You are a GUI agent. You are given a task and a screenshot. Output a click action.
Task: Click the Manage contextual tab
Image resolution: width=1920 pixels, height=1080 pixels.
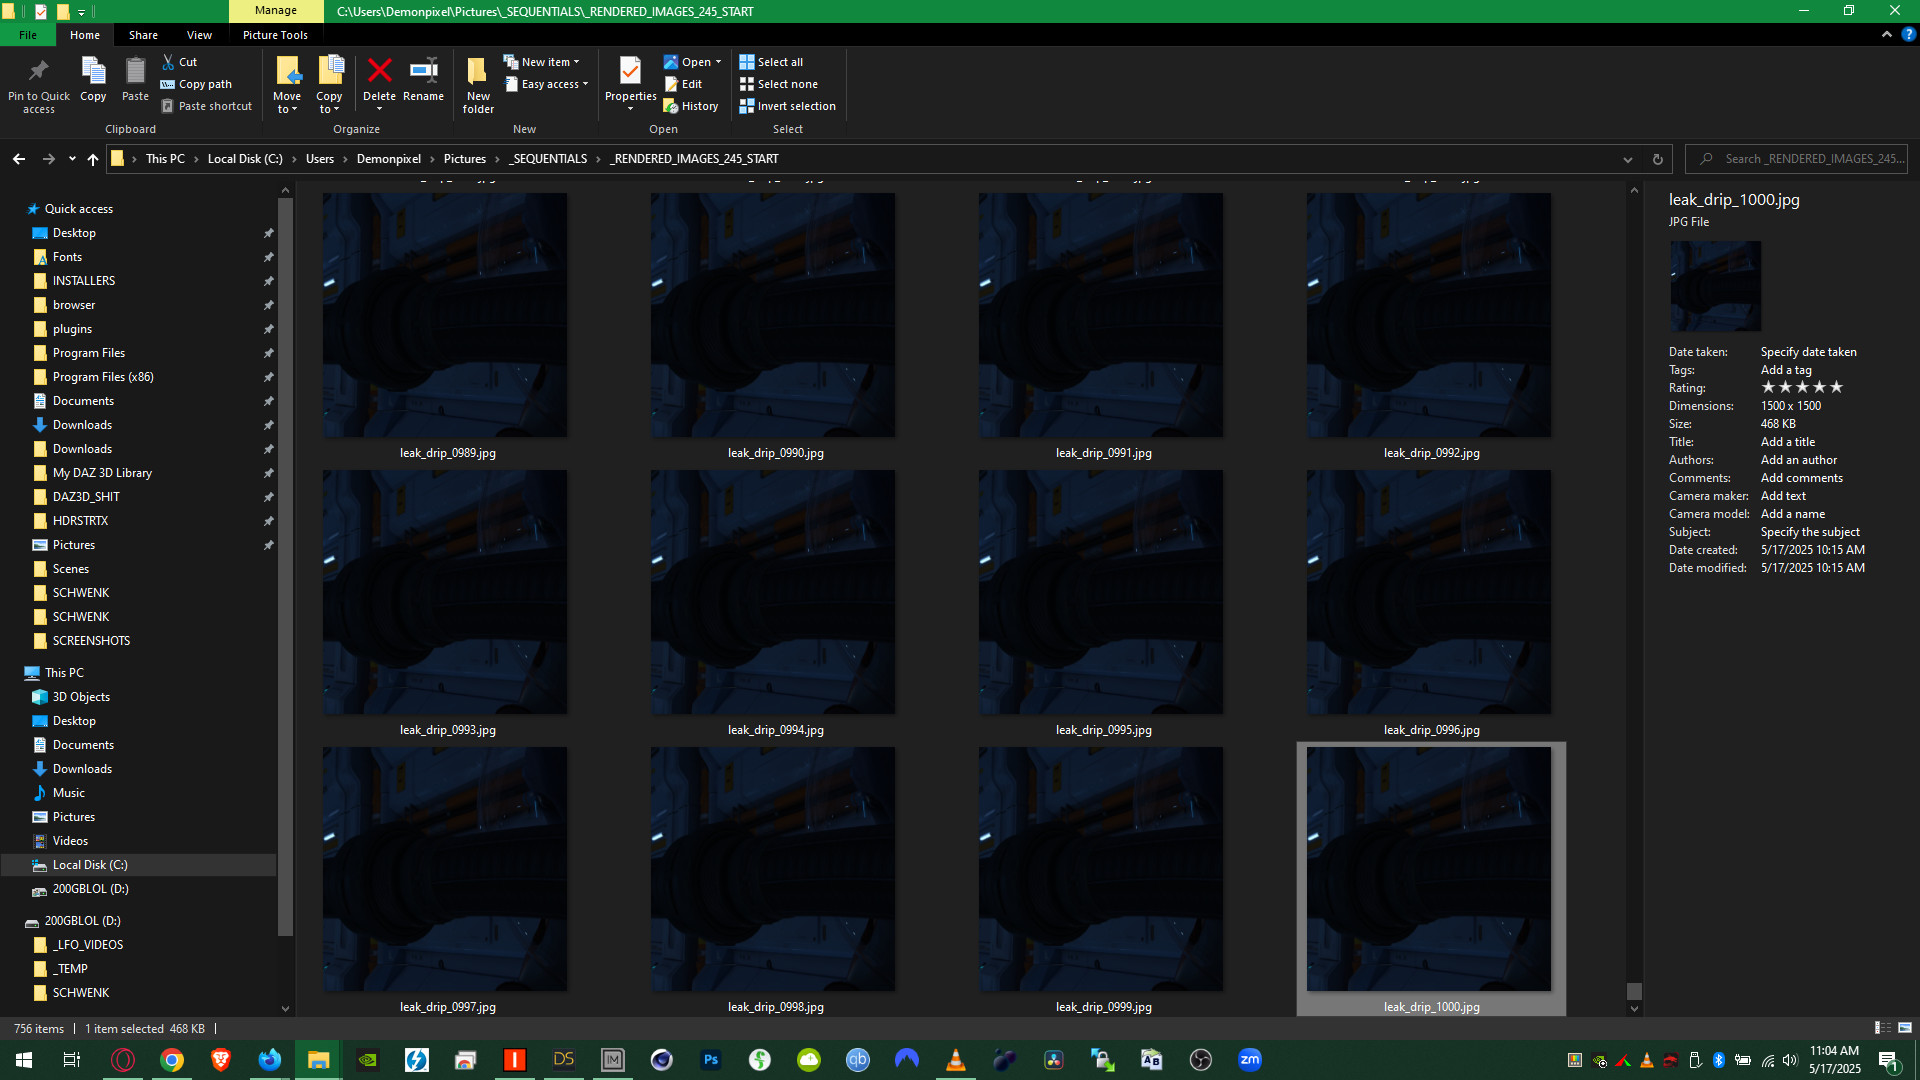click(276, 11)
